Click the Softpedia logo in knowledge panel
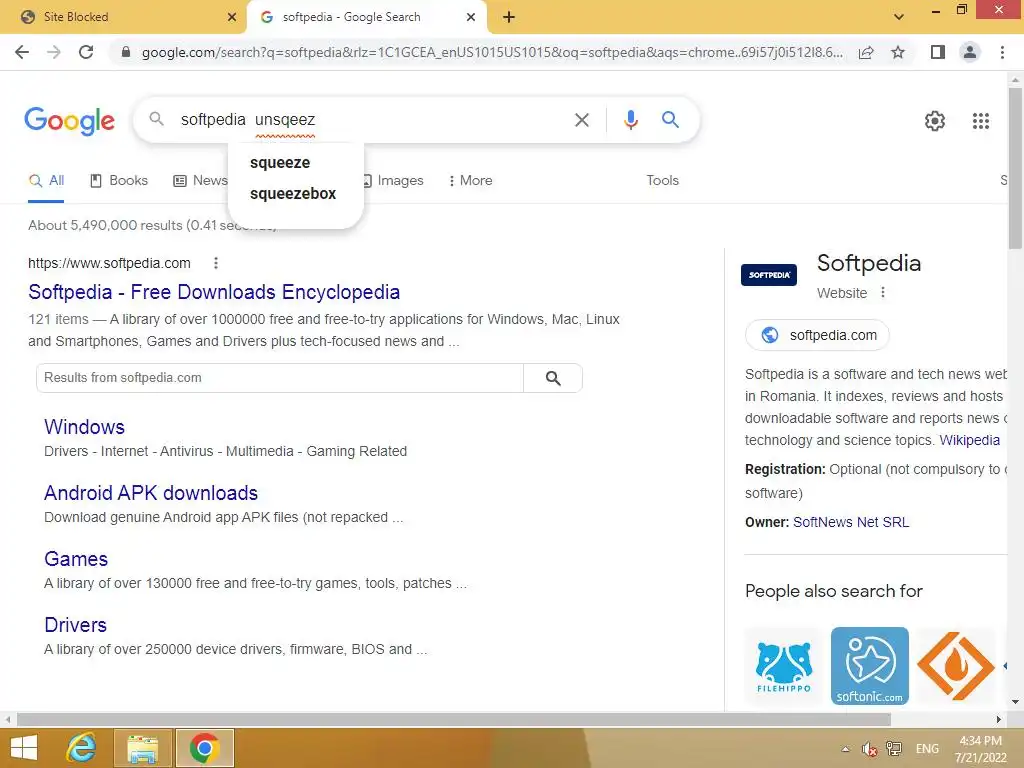This screenshot has width=1024, height=768. pyautogui.click(x=769, y=275)
